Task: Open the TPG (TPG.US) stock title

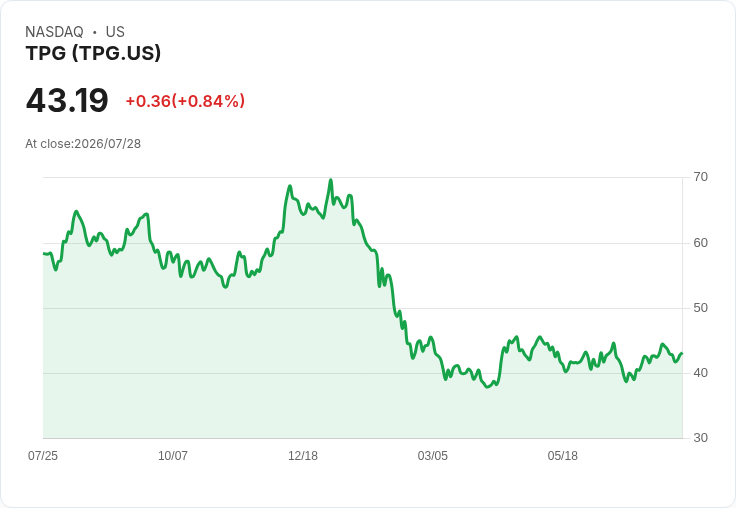Action: coord(93,53)
